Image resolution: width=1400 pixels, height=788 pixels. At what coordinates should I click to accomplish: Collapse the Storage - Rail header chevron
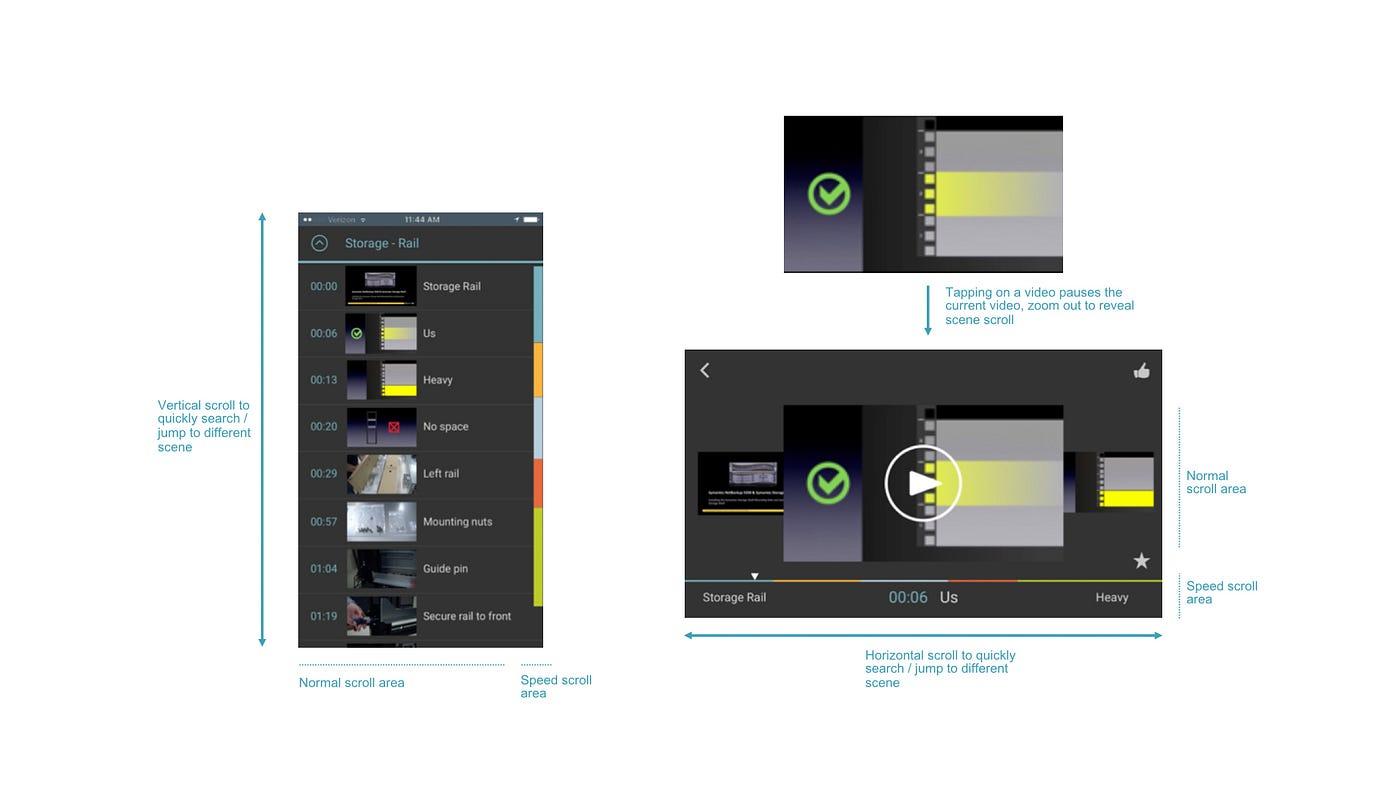pyautogui.click(x=319, y=243)
